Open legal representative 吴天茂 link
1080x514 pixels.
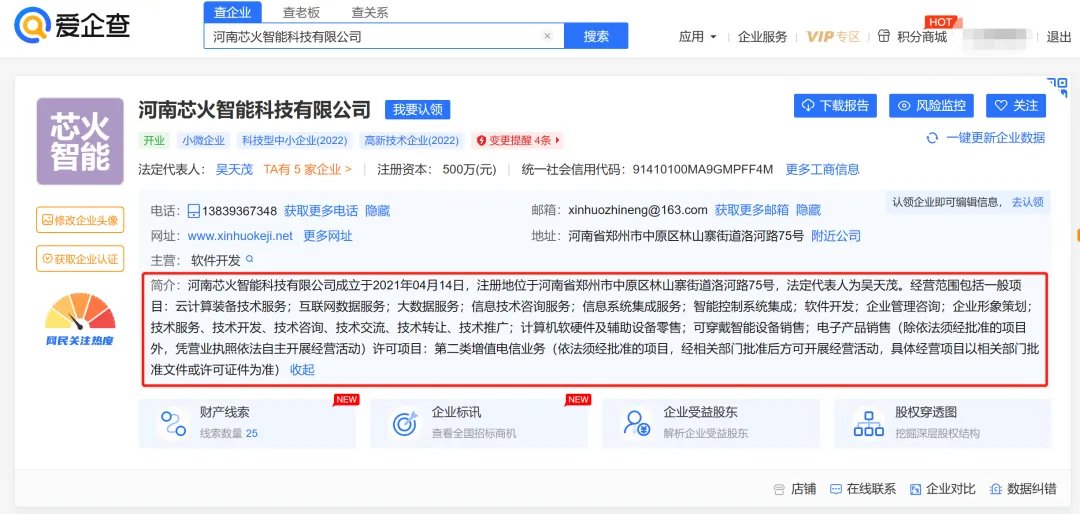coord(232,169)
